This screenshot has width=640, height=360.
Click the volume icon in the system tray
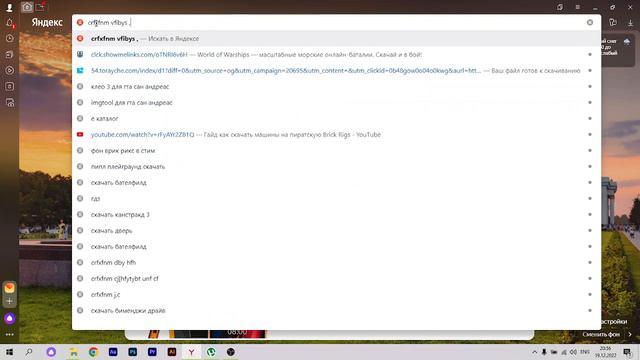coord(573,352)
